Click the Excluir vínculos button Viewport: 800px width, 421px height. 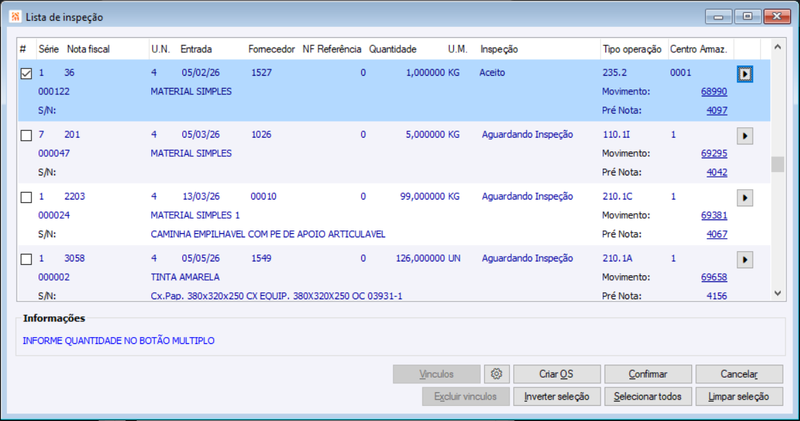[465, 397]
